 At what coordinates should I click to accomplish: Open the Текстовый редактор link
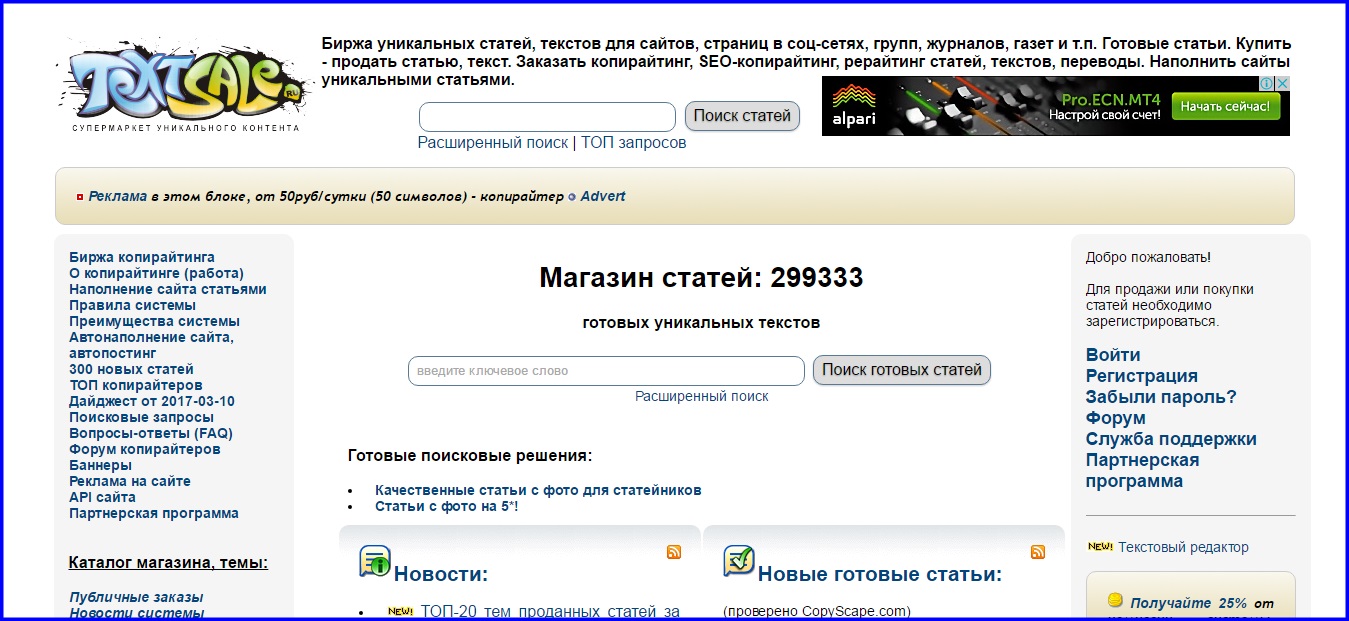tap(1183, 547)
